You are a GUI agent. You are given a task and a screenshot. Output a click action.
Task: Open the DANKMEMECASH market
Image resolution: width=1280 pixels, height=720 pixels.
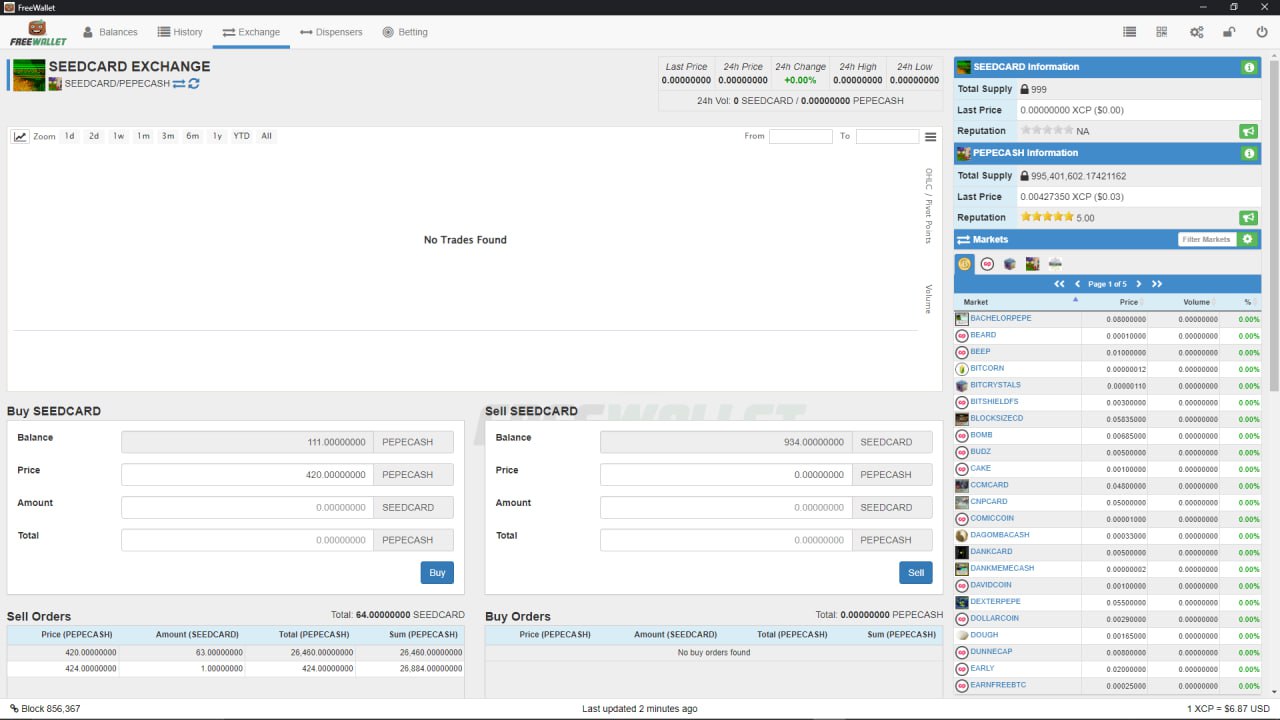[1002, 568]
